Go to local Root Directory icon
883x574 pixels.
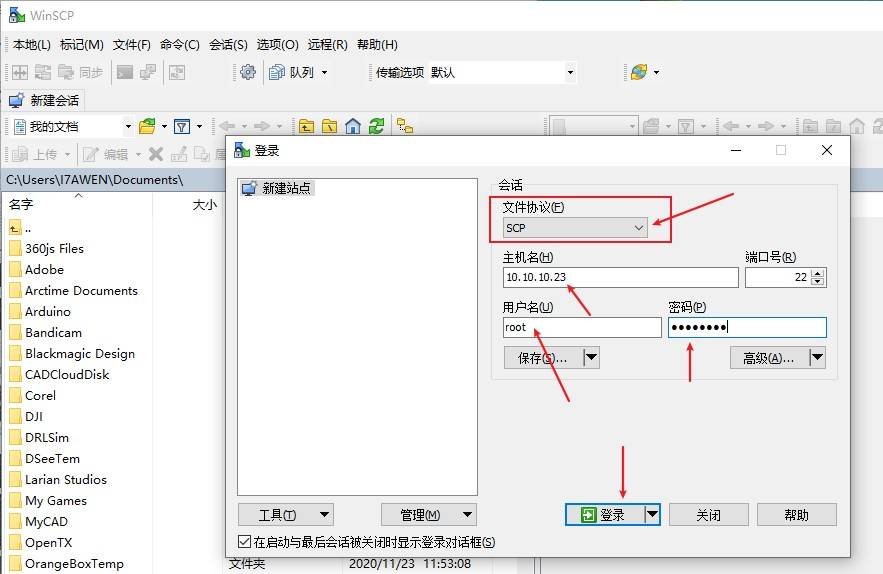pos(329,126)
